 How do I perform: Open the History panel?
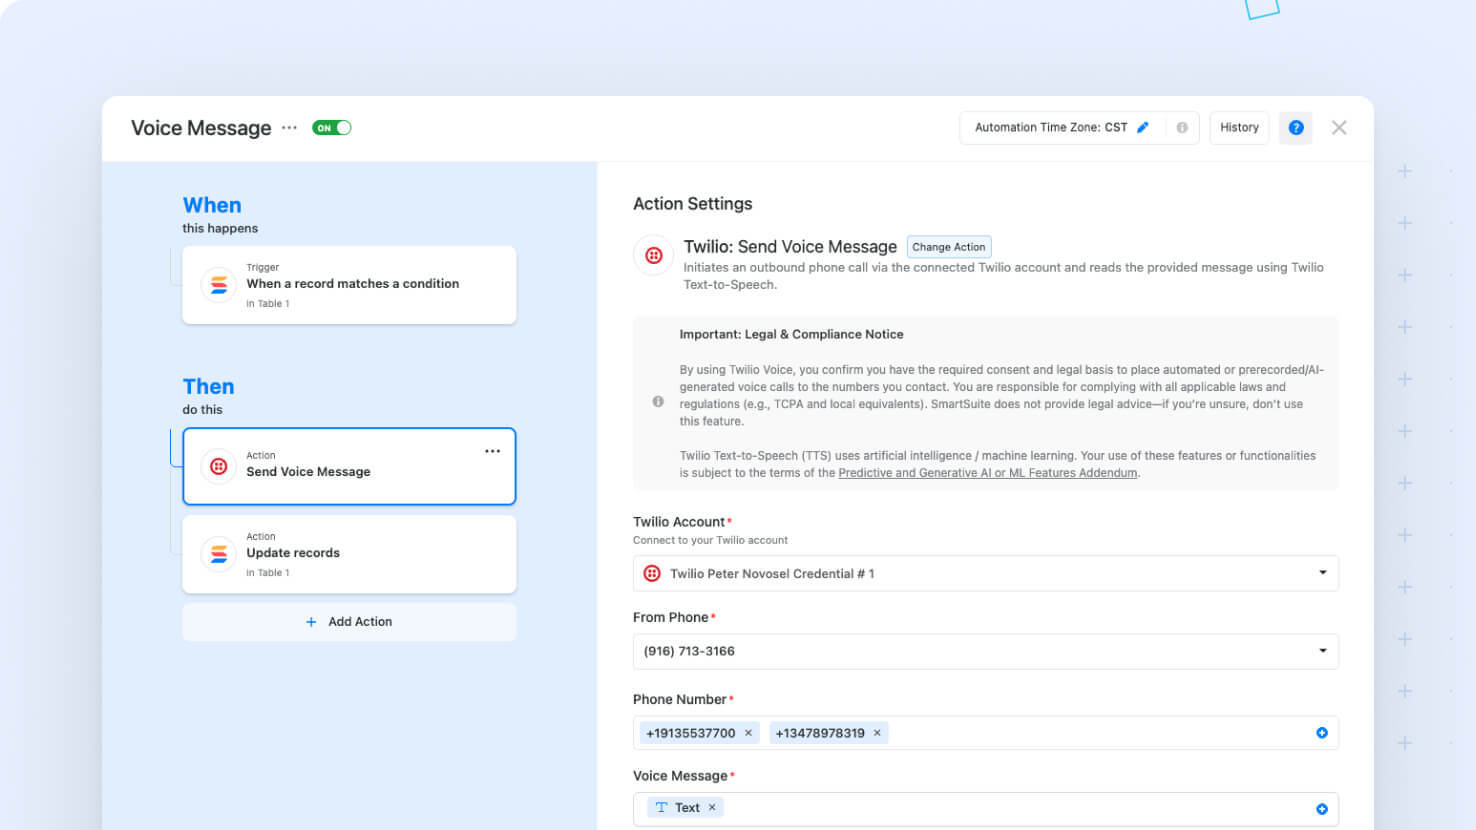pos(1239,127)
